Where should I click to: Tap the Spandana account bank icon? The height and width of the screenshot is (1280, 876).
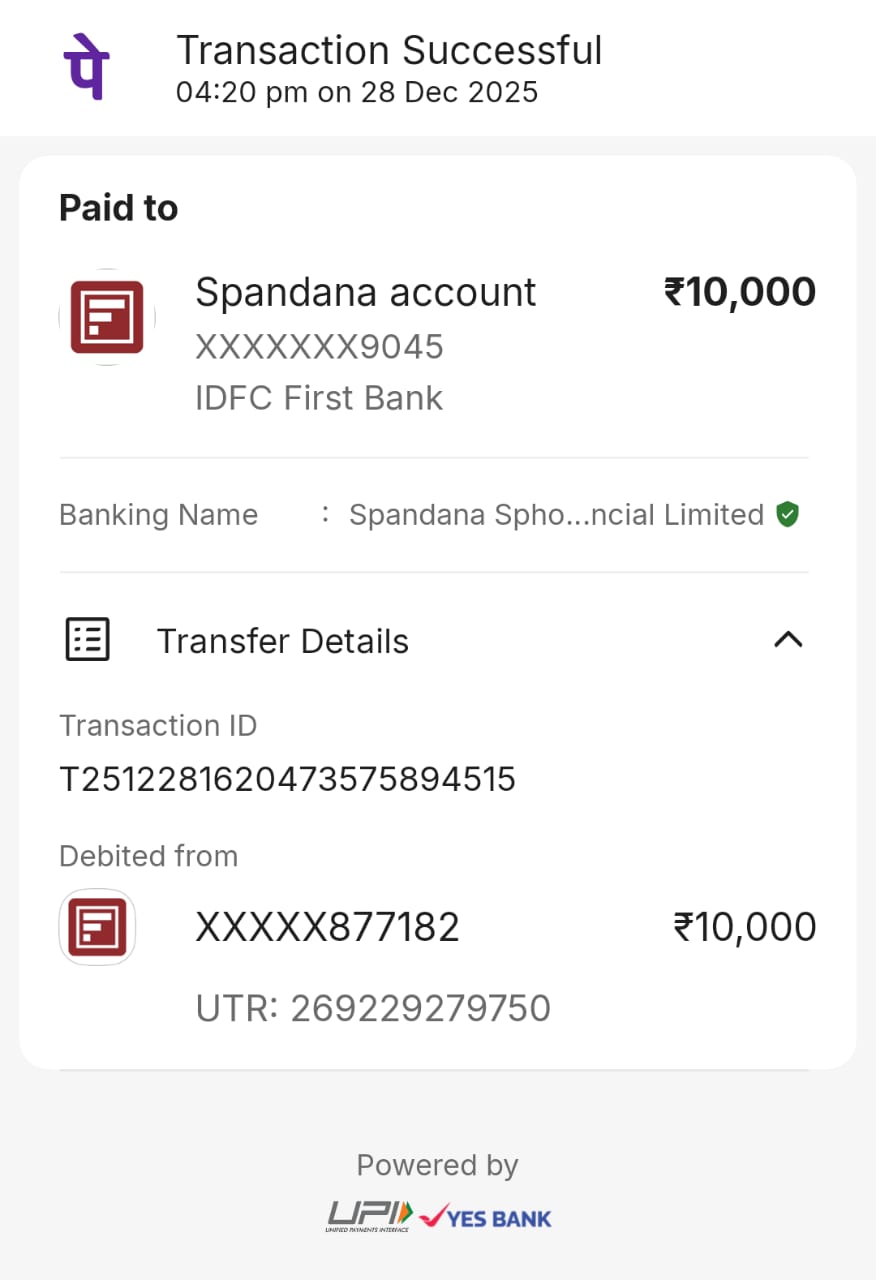point(107,317)
